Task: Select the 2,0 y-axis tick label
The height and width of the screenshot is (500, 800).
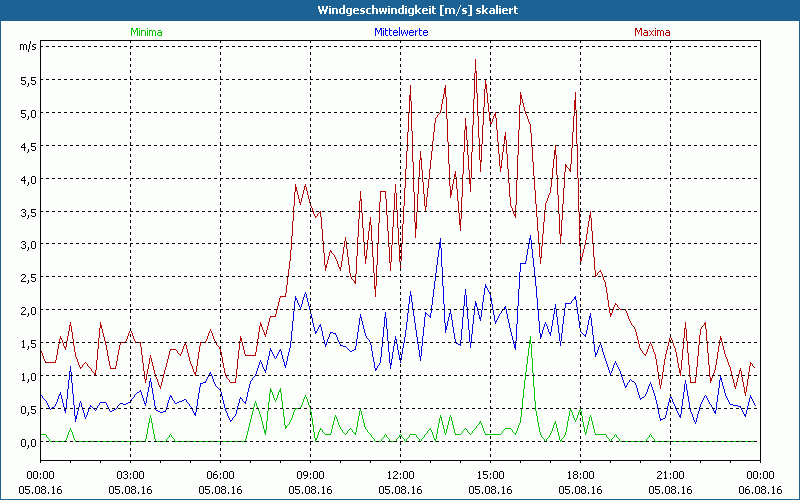Action: [27, 310]
